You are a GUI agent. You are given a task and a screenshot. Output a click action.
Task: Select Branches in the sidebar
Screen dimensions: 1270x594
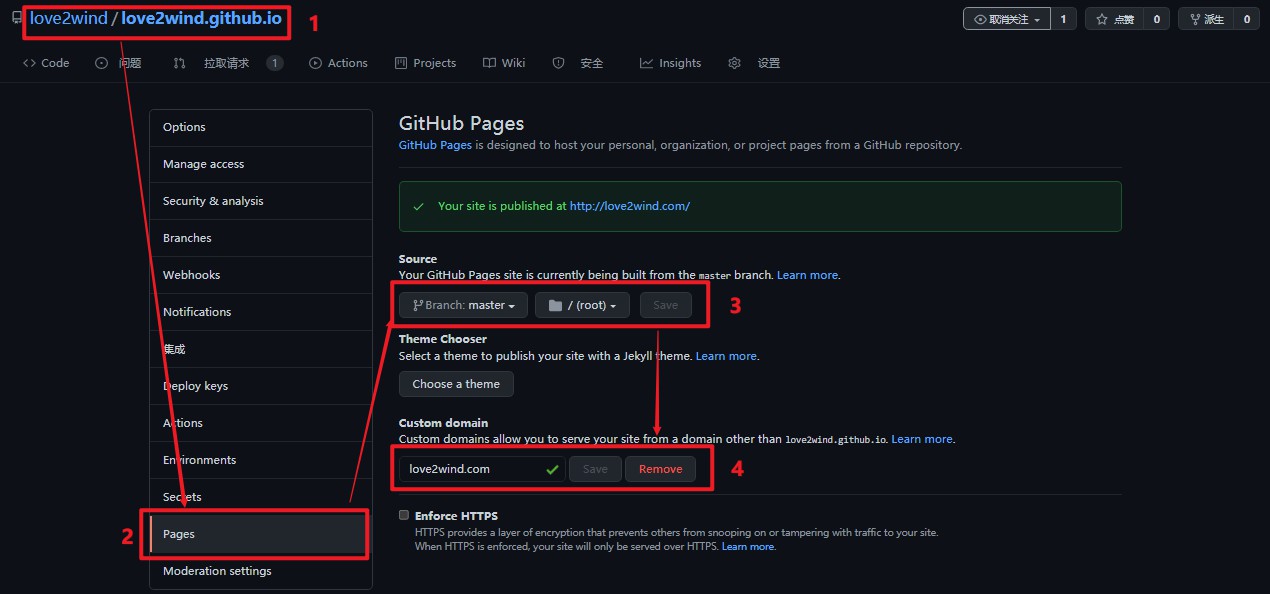pyautogui.click(x=261, y=238)
